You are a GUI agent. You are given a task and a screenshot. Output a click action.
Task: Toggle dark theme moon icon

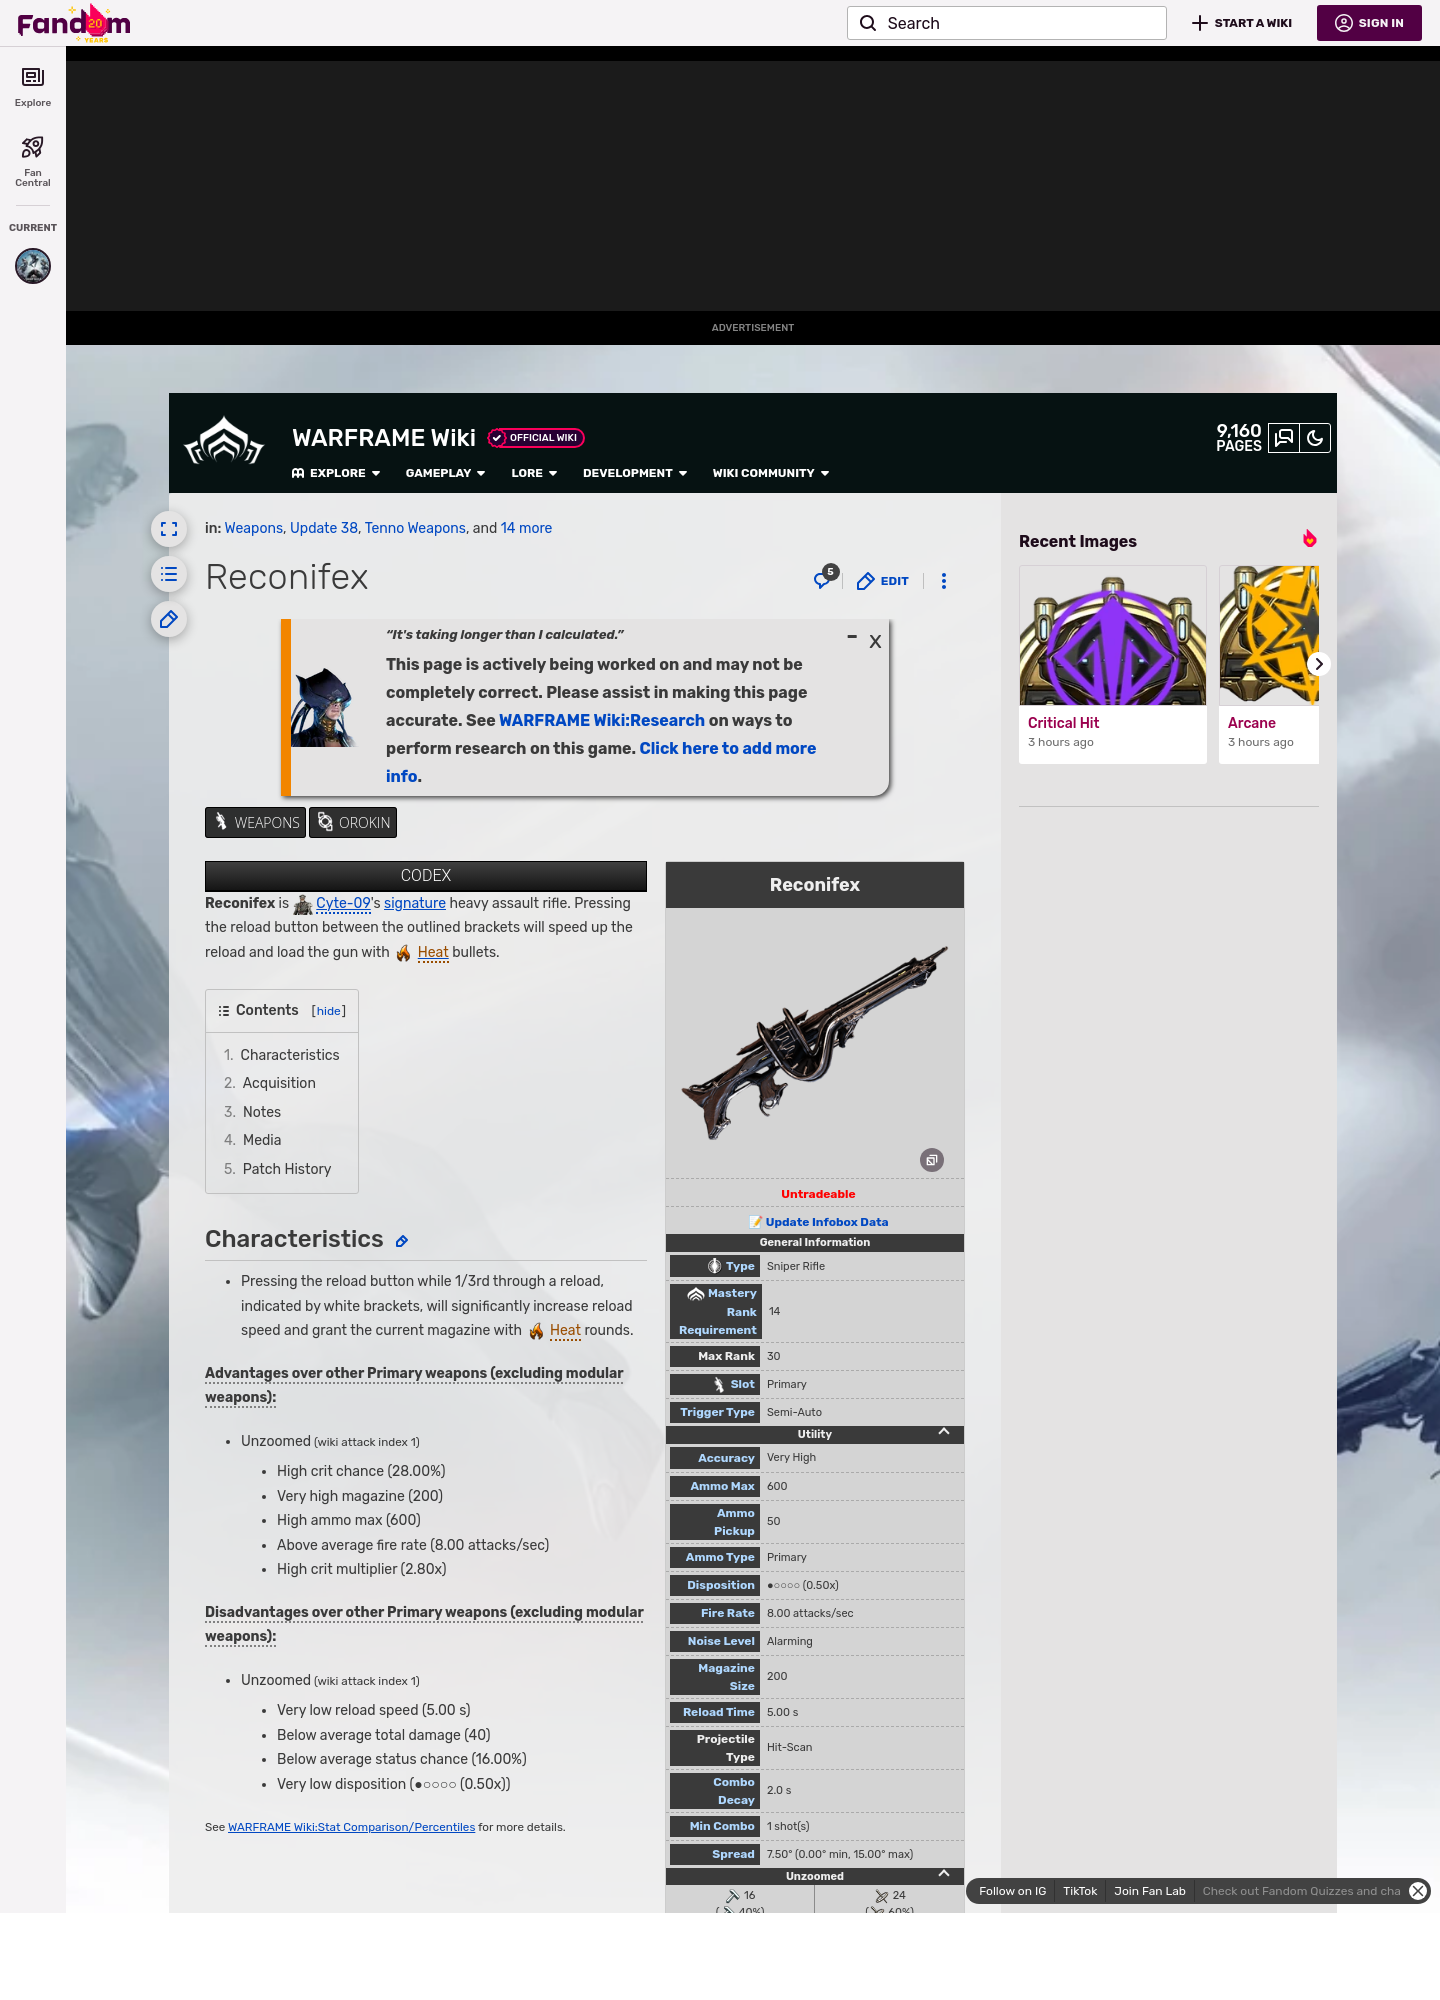click(1315, 438)
